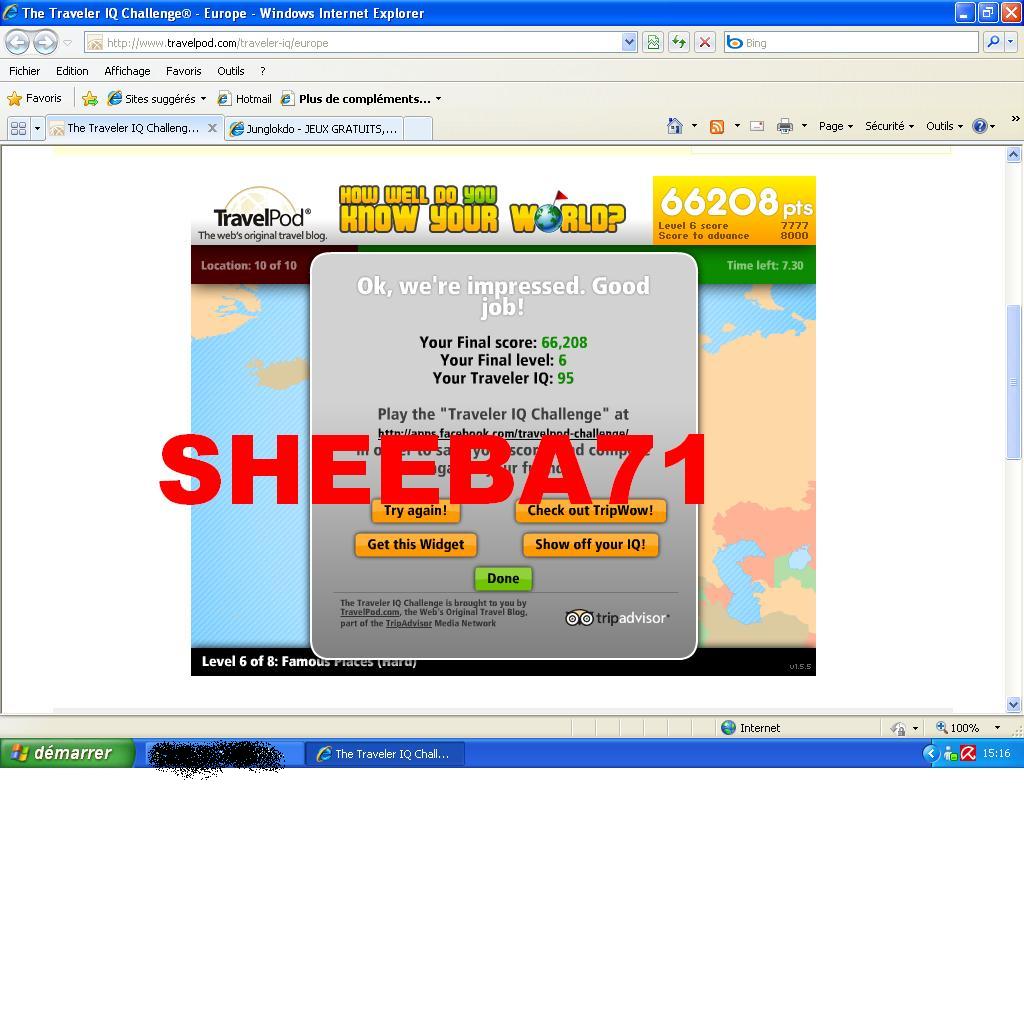This screenshot has width=1024, height=1028.
Task: Open the Affichage menu
Action: (x=127, y=71)
